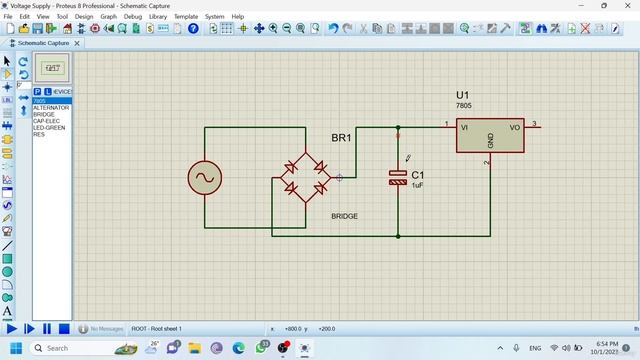
Task: Open the File menu
Action: [8, 16]
